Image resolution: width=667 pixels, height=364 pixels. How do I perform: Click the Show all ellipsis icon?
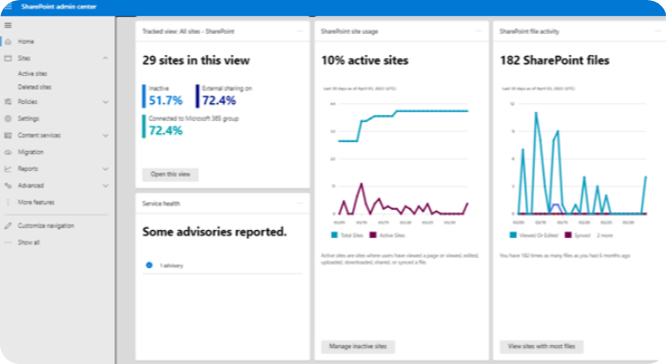8,242
